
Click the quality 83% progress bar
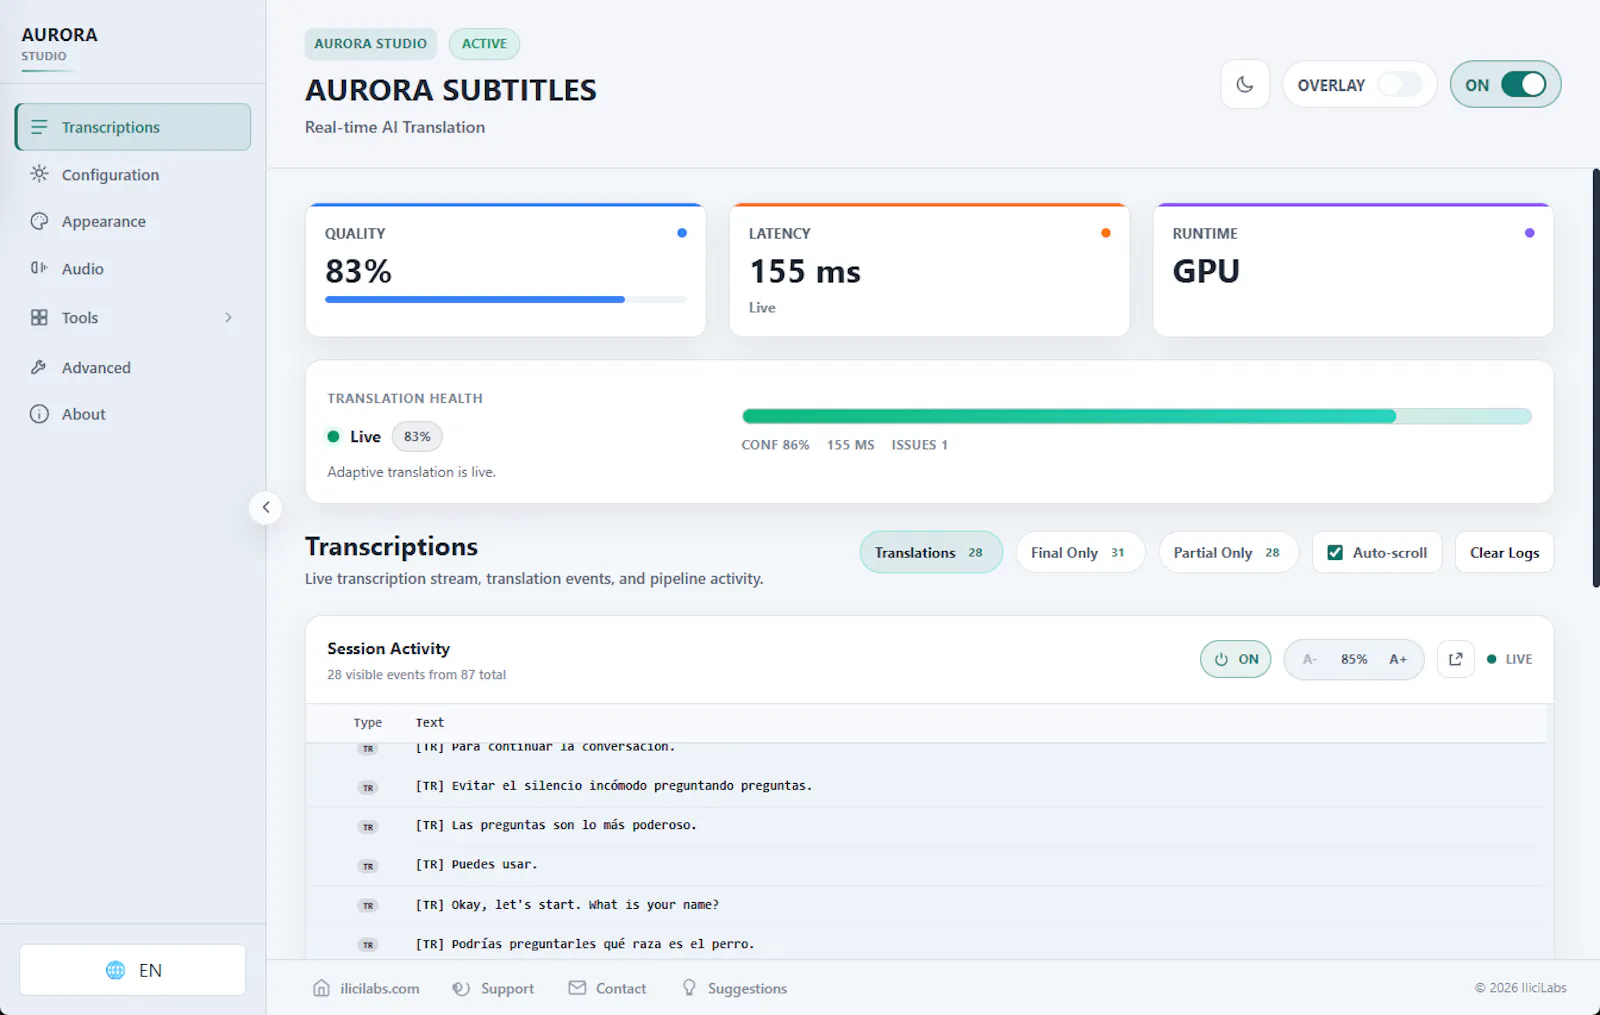click(506, 299)
